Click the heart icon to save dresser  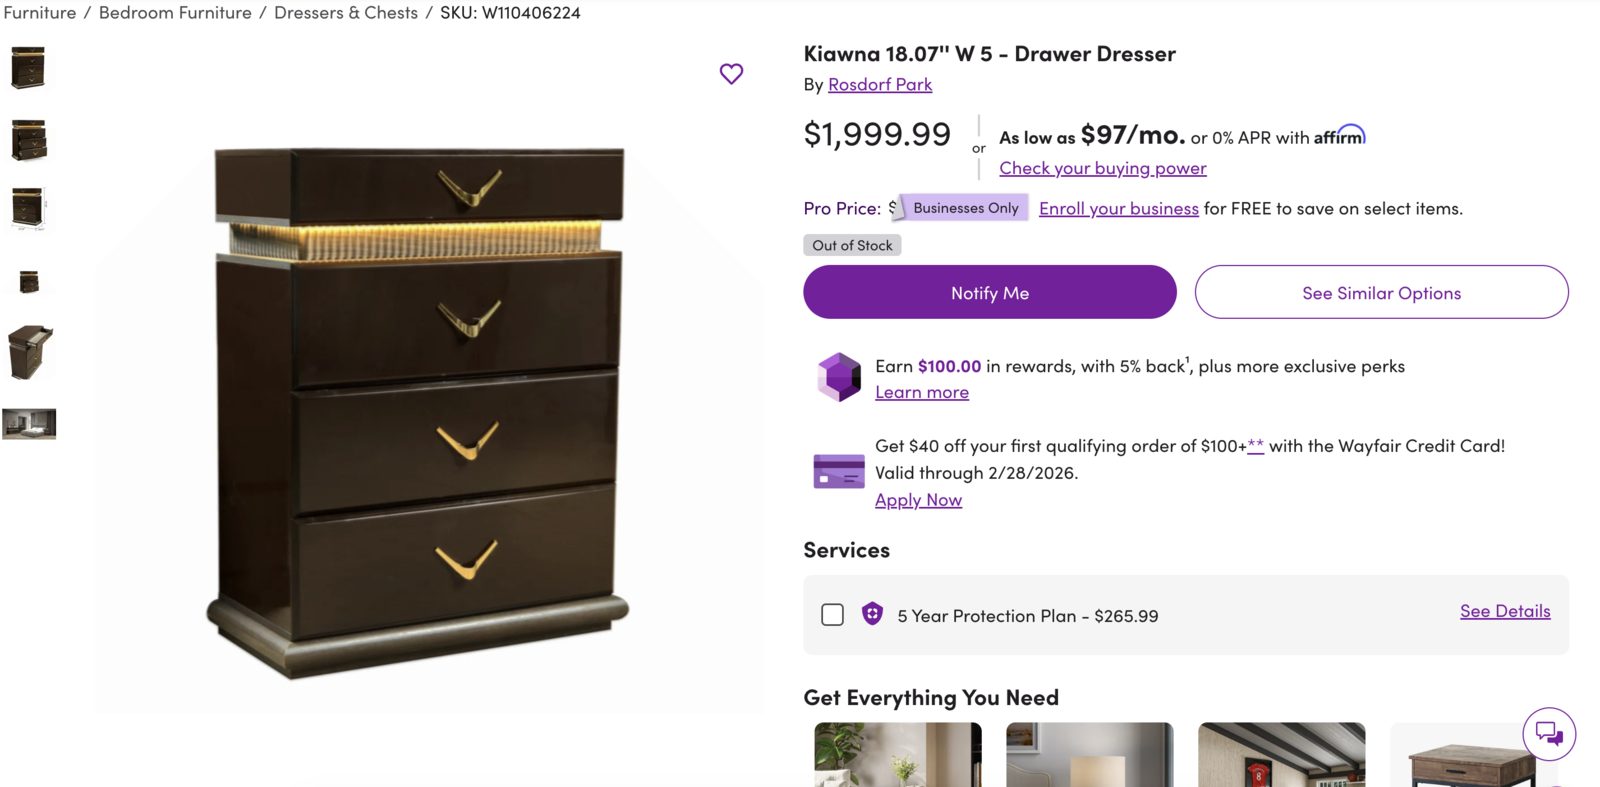[x=731, y=74]
